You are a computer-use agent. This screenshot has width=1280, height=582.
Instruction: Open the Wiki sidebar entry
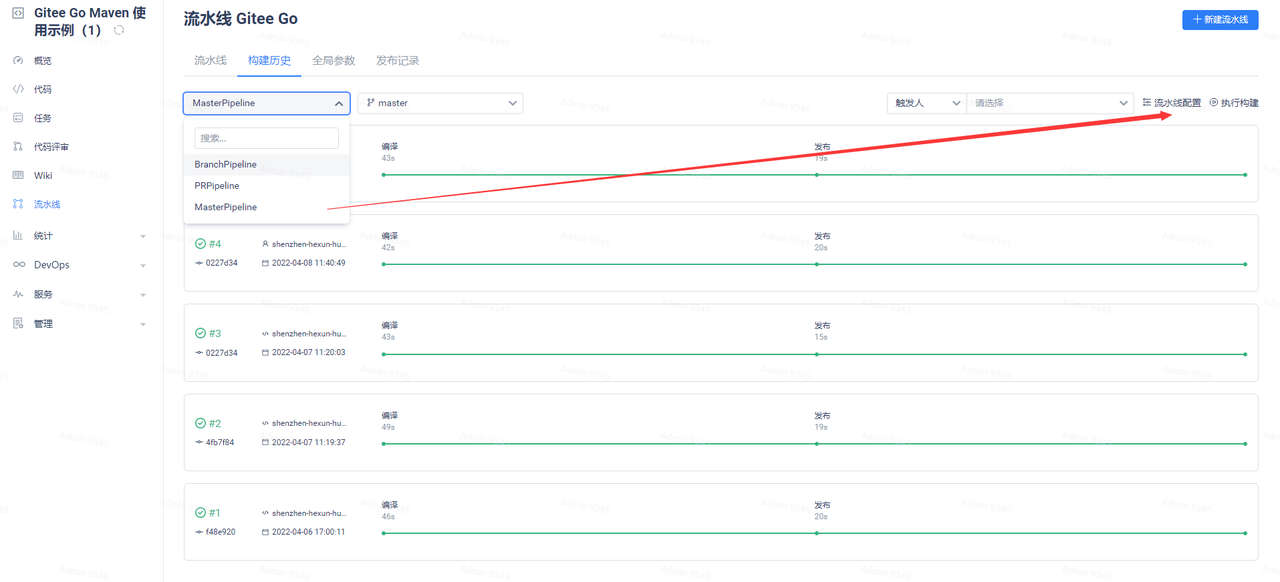[x=43, y=175]
